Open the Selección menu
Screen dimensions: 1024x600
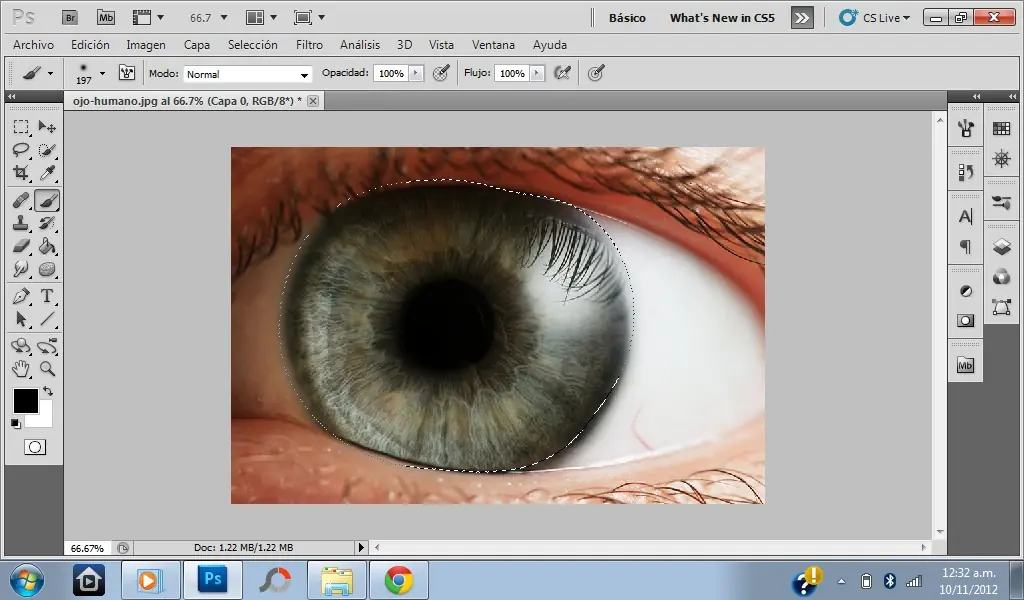pos(252,45)
